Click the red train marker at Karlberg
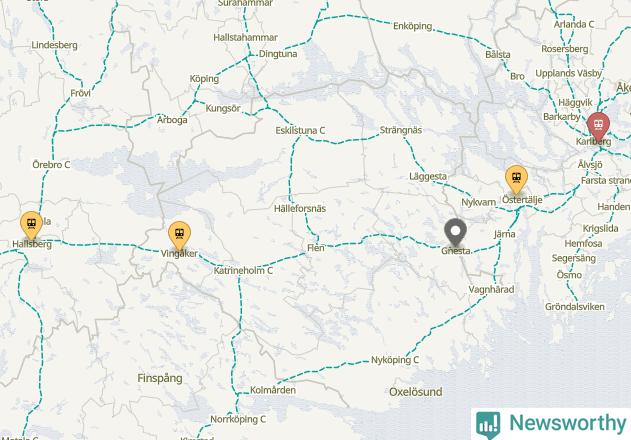Viewport: 631px width, 440px height. pos(598,126)
